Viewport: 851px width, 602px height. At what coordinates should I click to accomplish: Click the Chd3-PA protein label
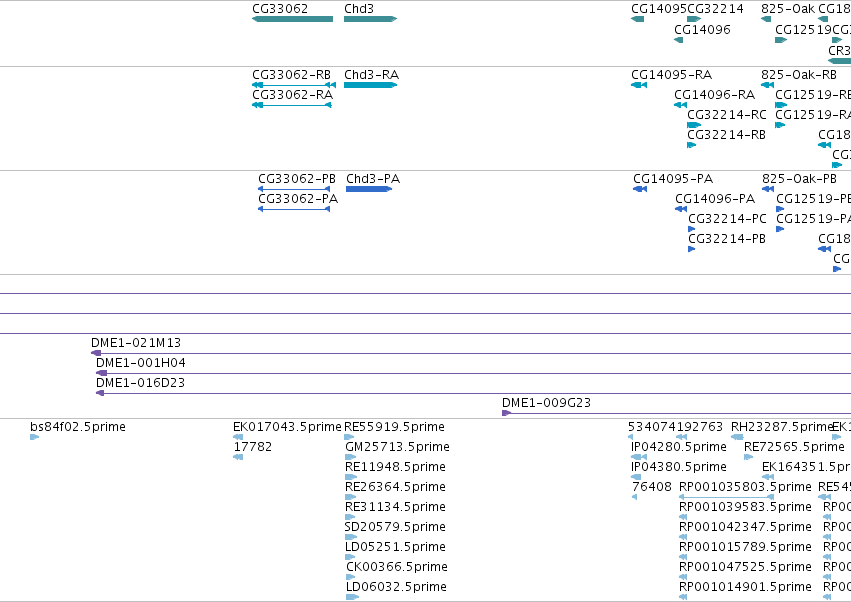click(x=373, y=179)
